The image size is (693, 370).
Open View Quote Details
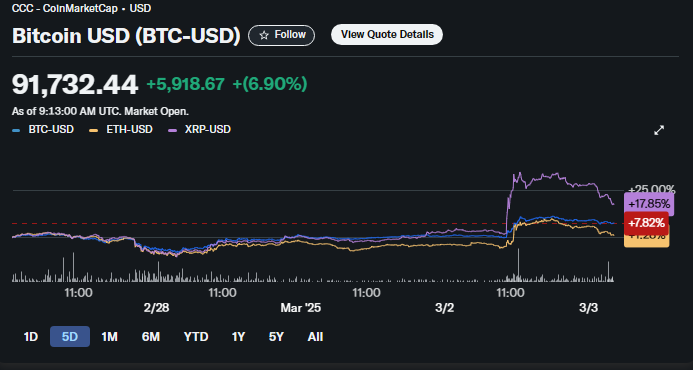pyautogui.click(x=387, y=35)
